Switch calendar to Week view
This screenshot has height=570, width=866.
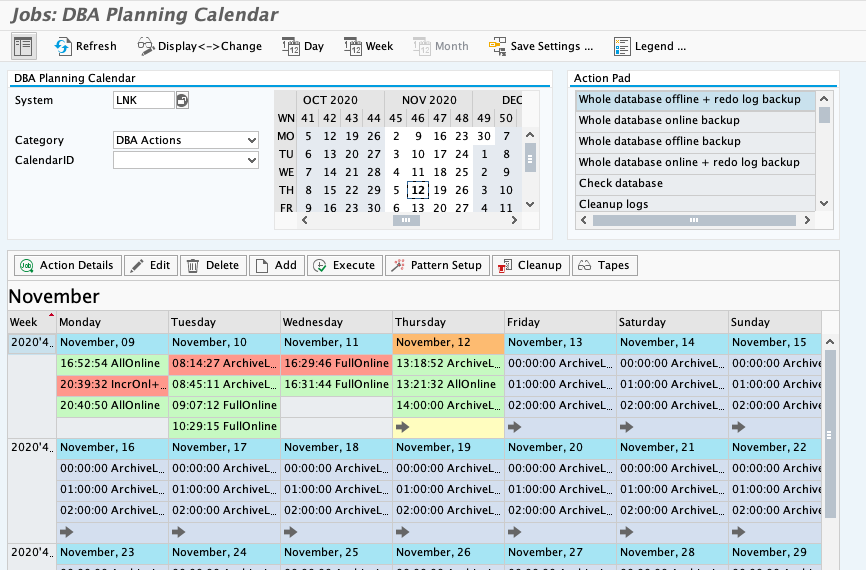368,46
